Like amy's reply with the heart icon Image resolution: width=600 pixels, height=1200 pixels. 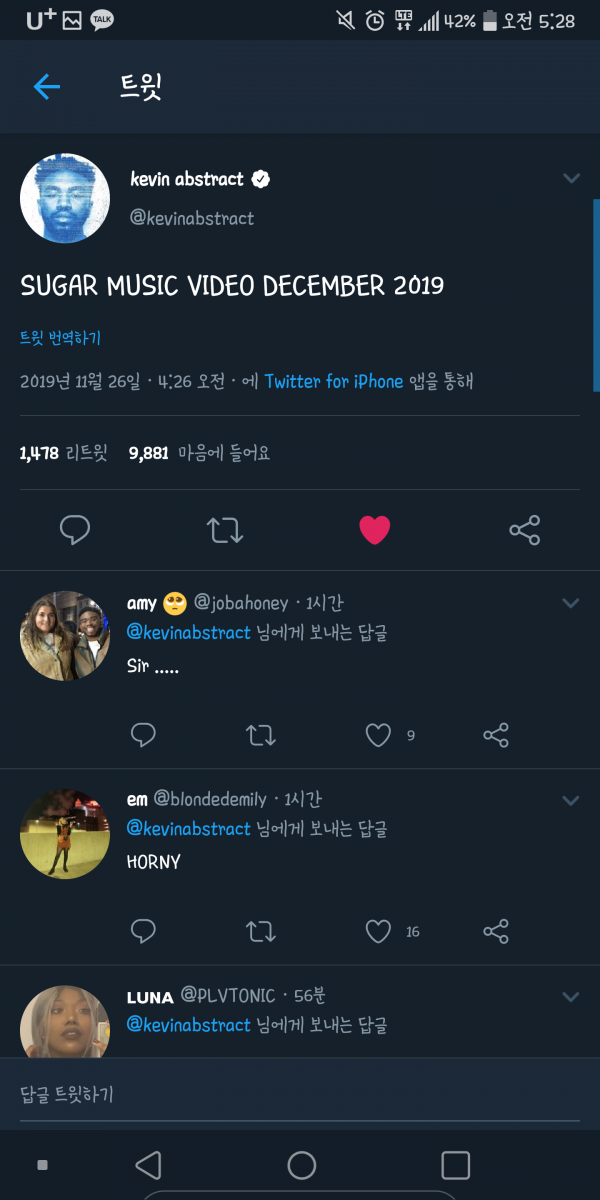click(379, 735)
